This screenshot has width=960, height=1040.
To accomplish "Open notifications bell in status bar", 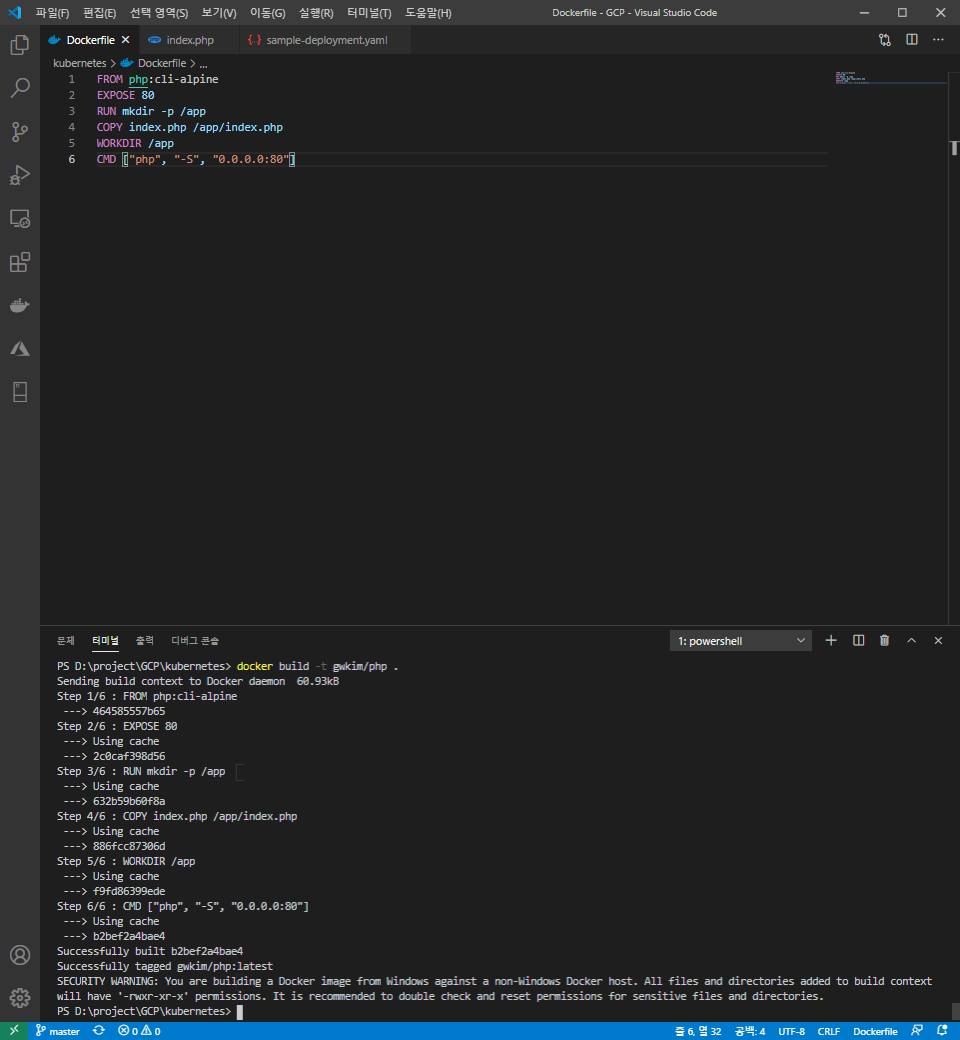I will coord(942,1031).
